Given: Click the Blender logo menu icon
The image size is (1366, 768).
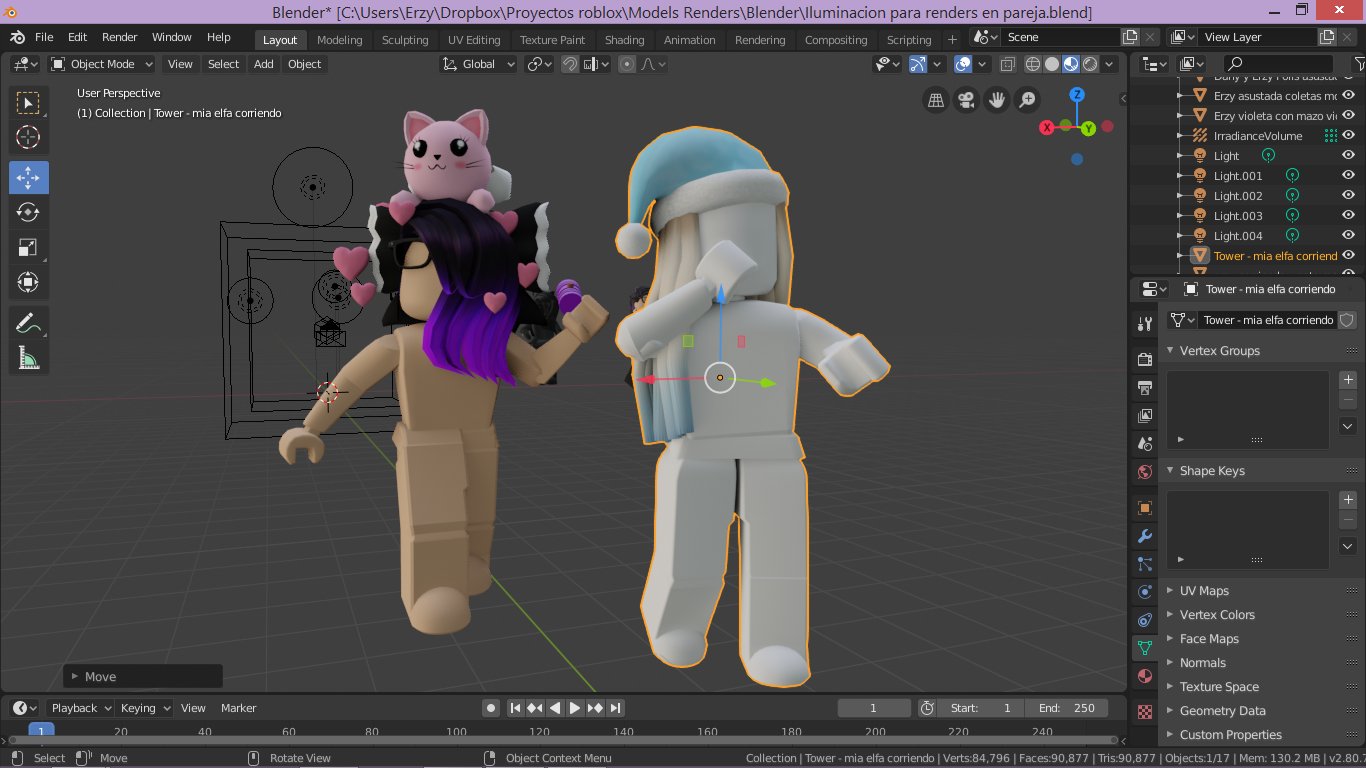Looking at the screenshot, I should (x=17, y=37).
